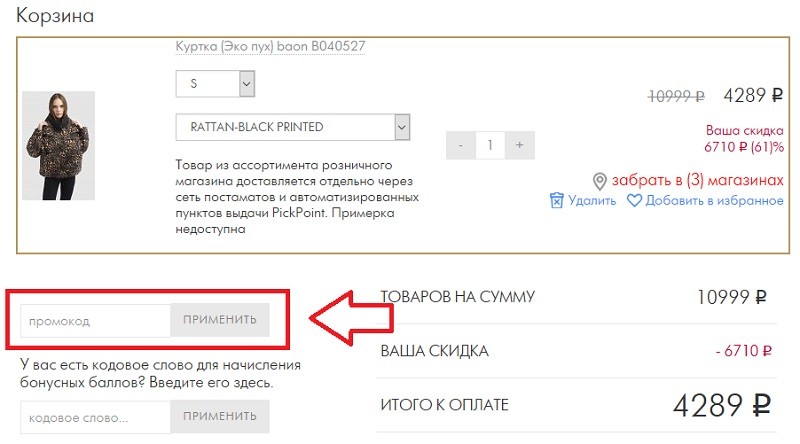Image resolution: width=800 pixels, height=444 pixels.
Task: Click the crossed-out 10999 ₽ old price
Action: [x=676, y=96]
